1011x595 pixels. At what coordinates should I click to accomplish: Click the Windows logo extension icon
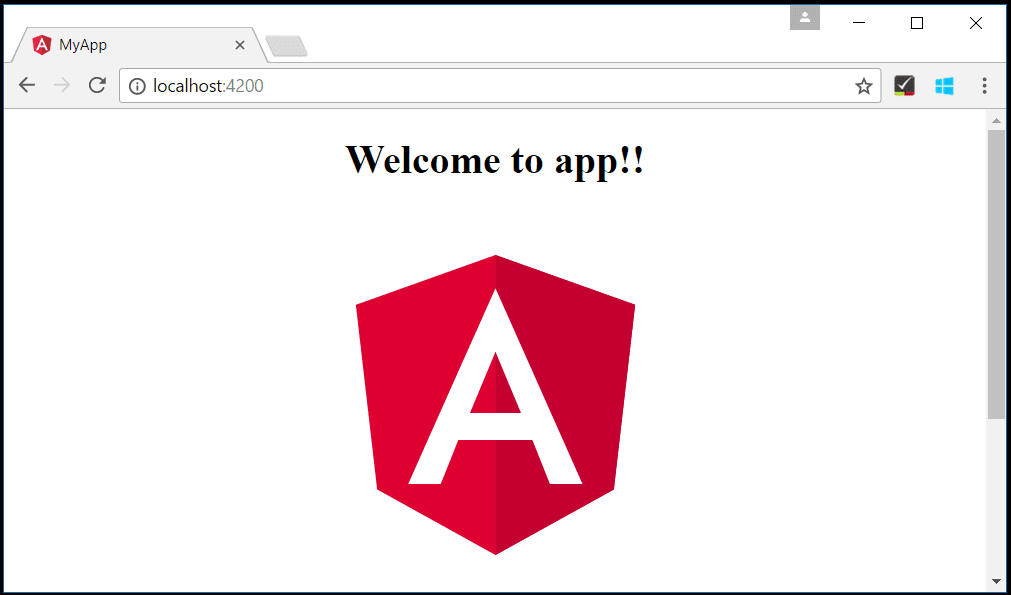(944, 85)
